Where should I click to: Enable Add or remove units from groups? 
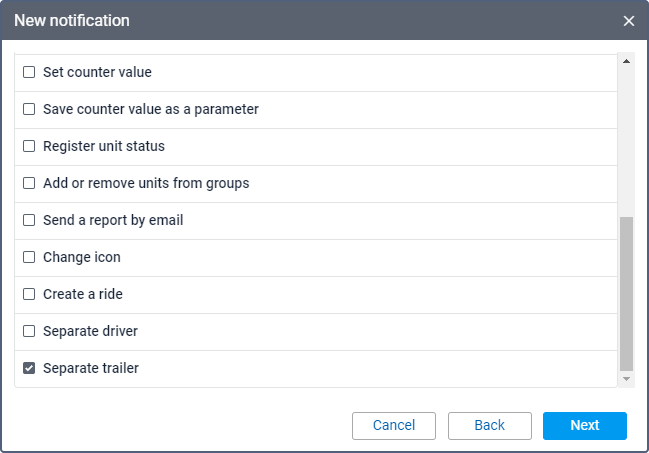click(x=29, y=183)
